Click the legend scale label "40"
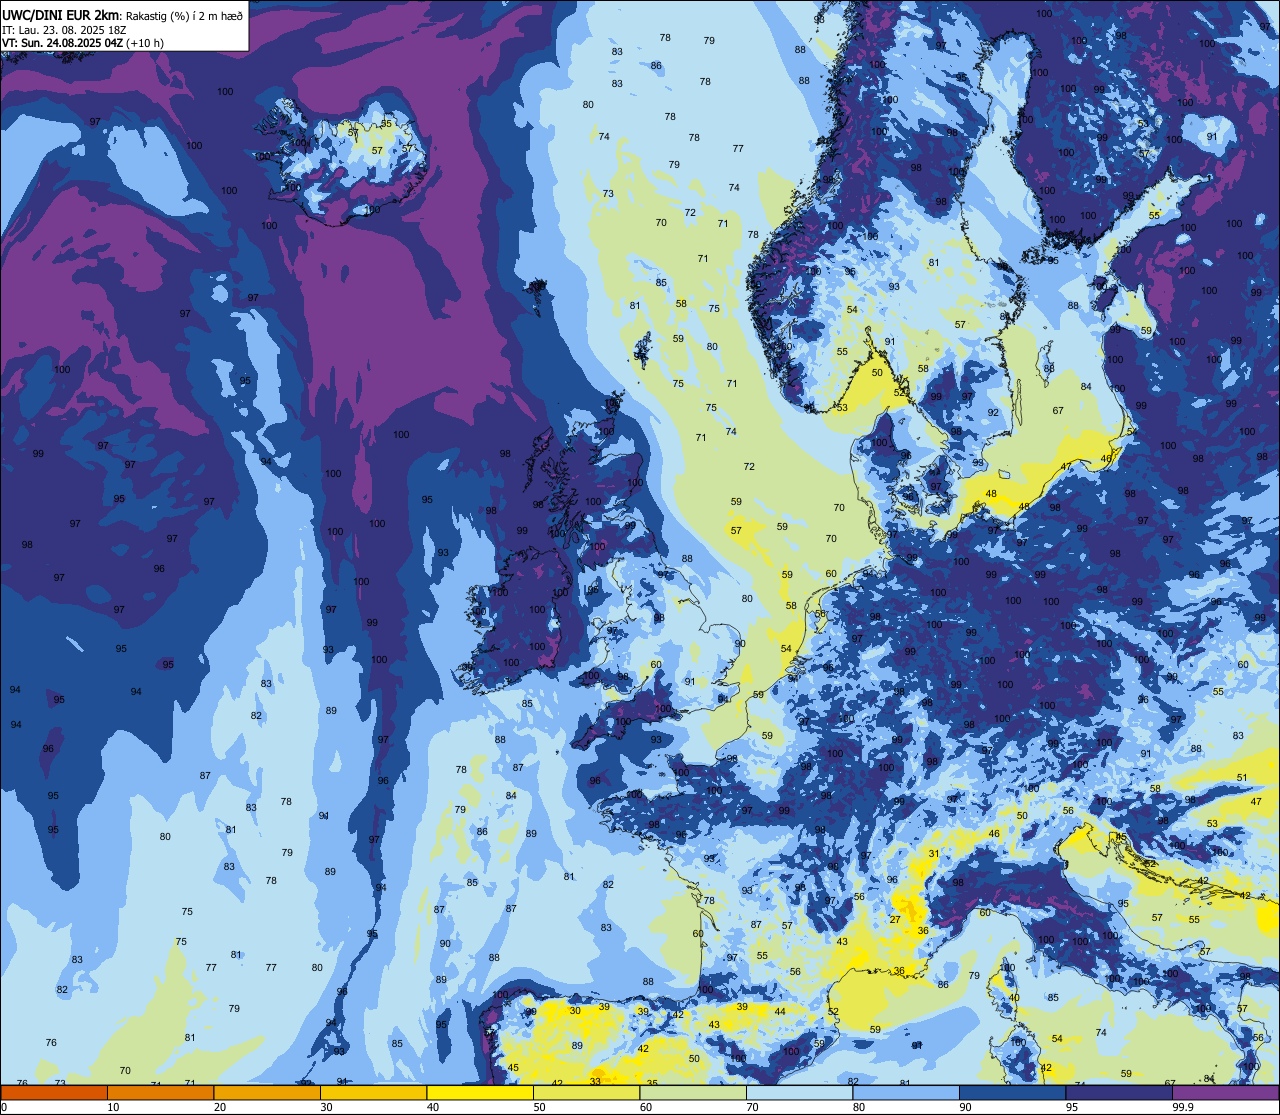The image size is (1280, 1115). coord(433,1107)
